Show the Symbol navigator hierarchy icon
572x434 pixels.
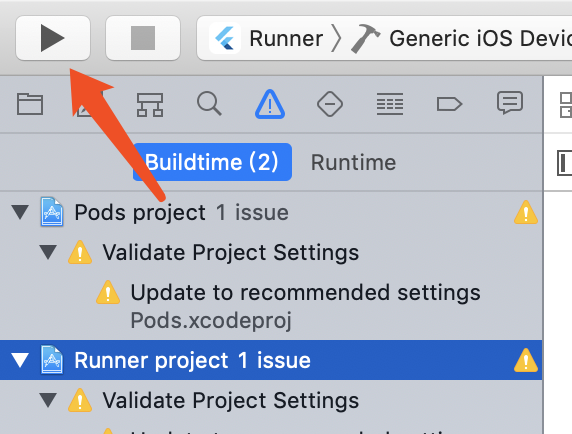point(150,105)
